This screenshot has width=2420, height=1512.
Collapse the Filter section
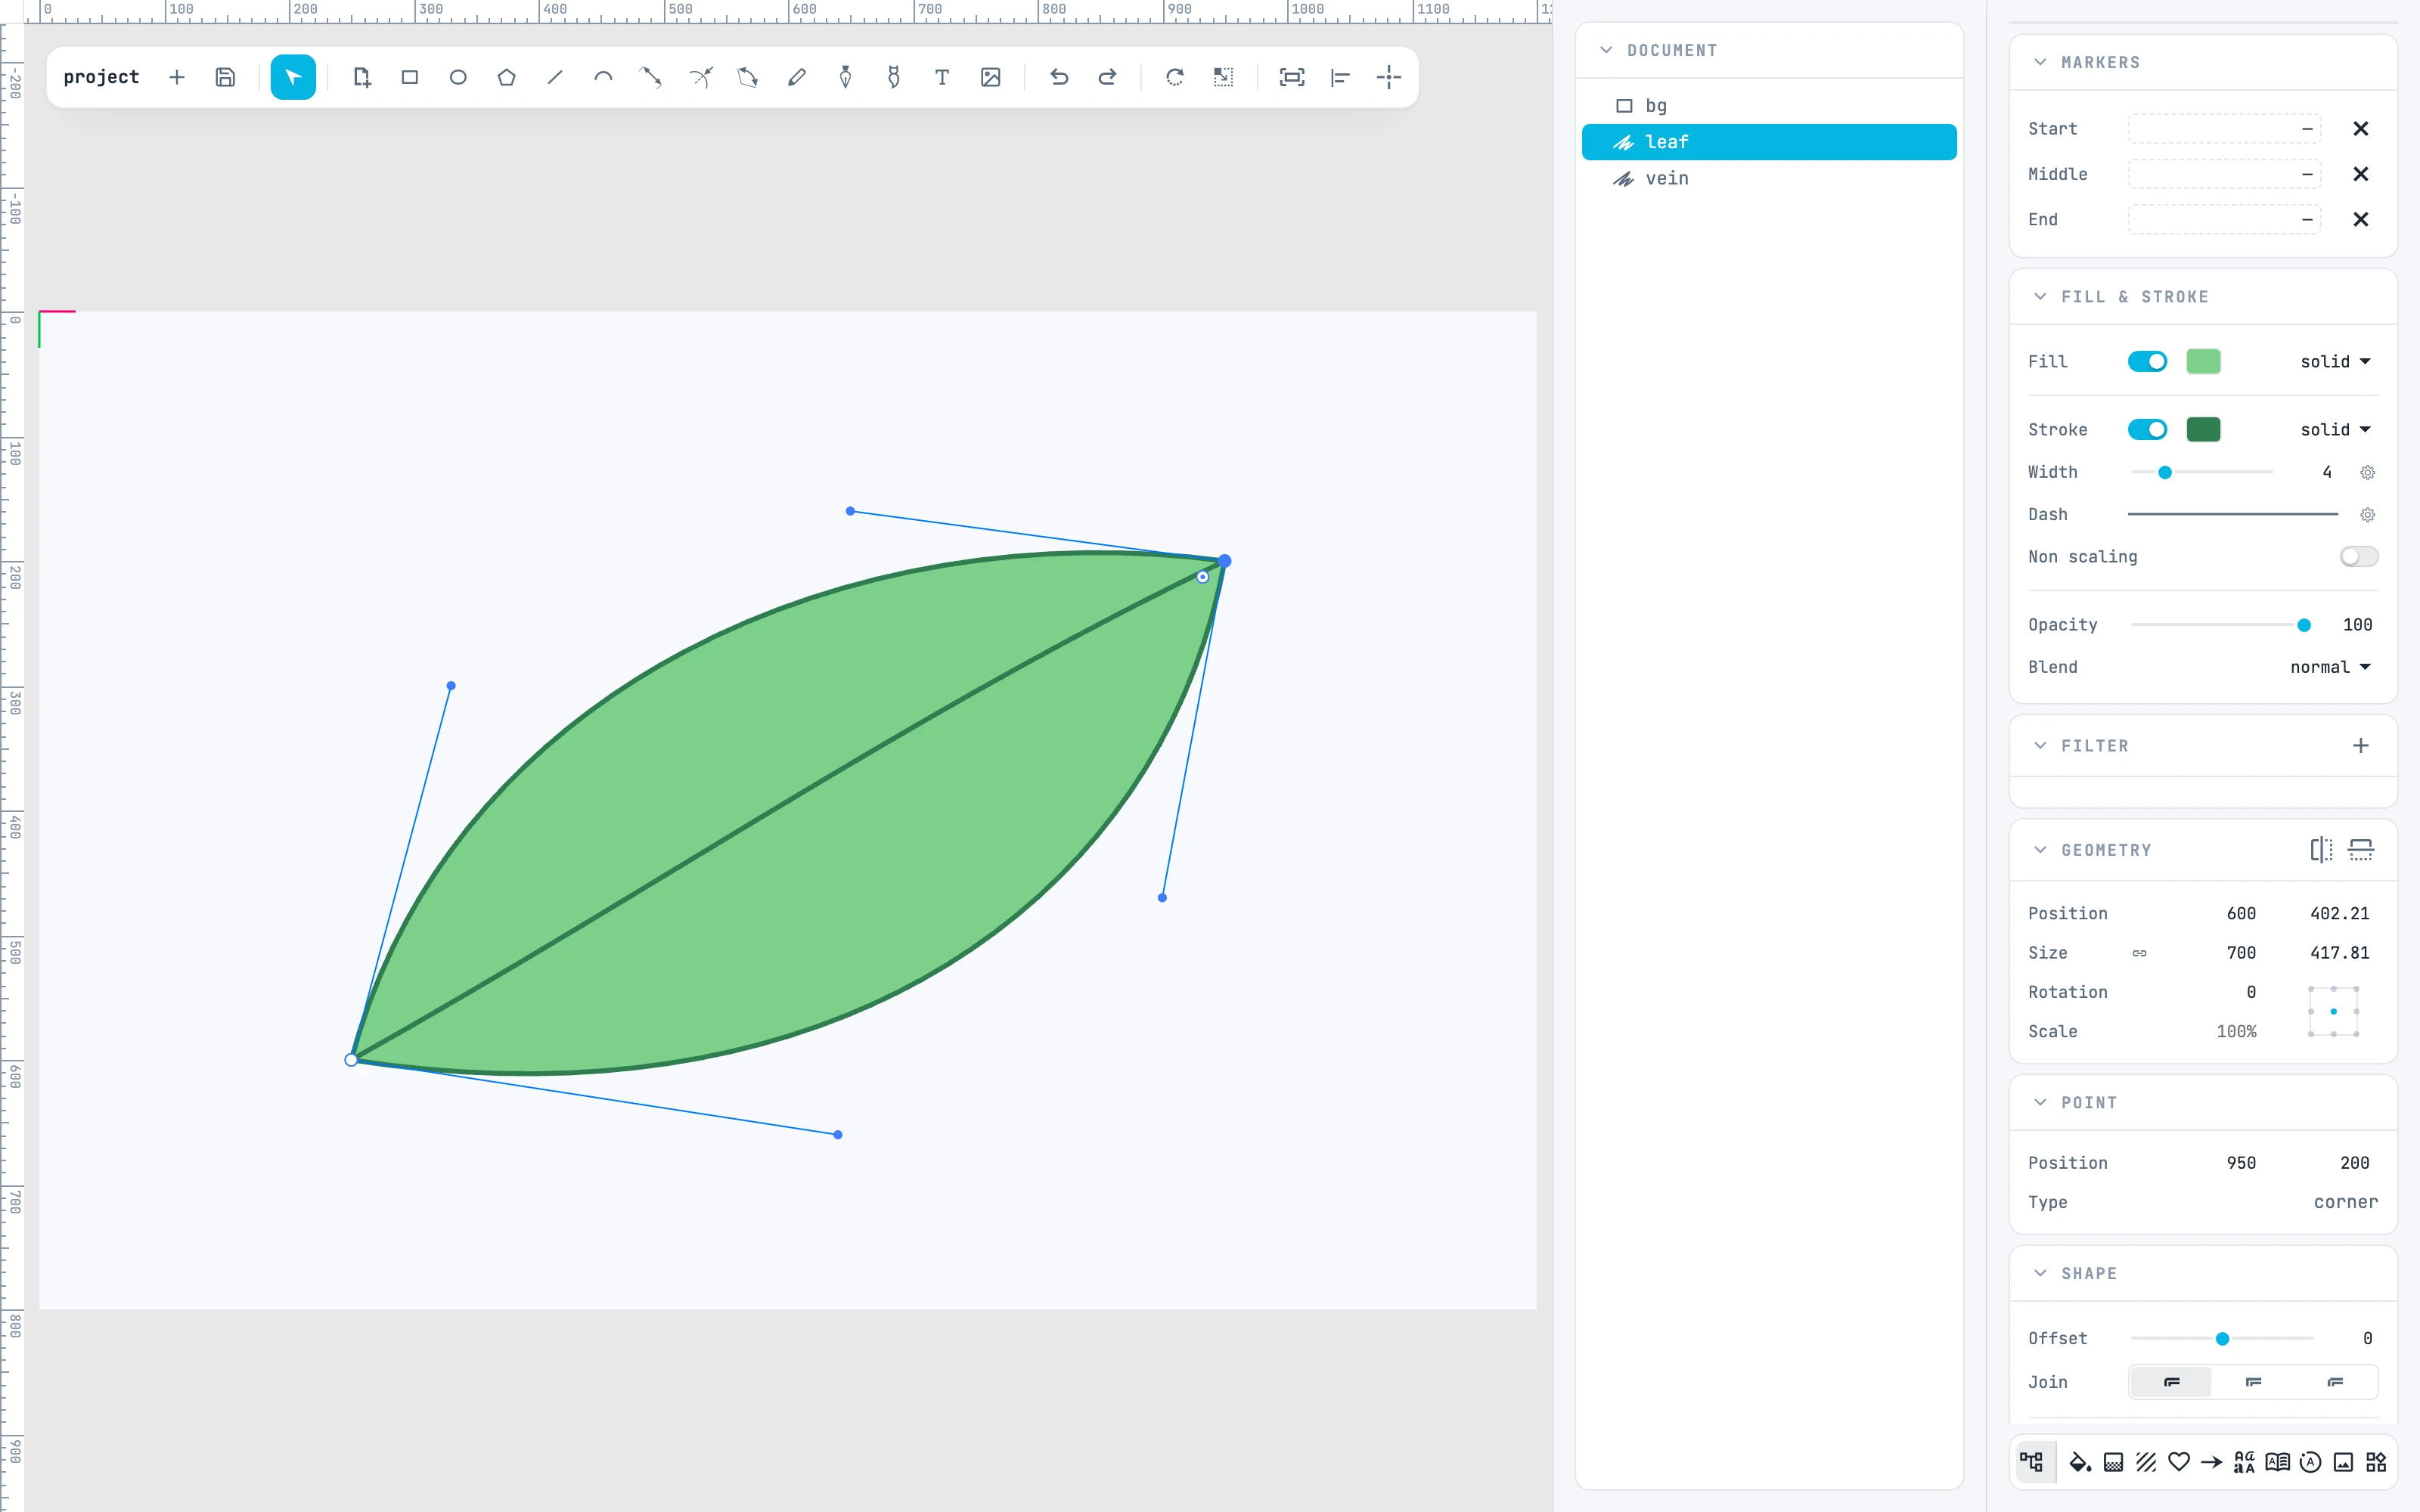2040,746
